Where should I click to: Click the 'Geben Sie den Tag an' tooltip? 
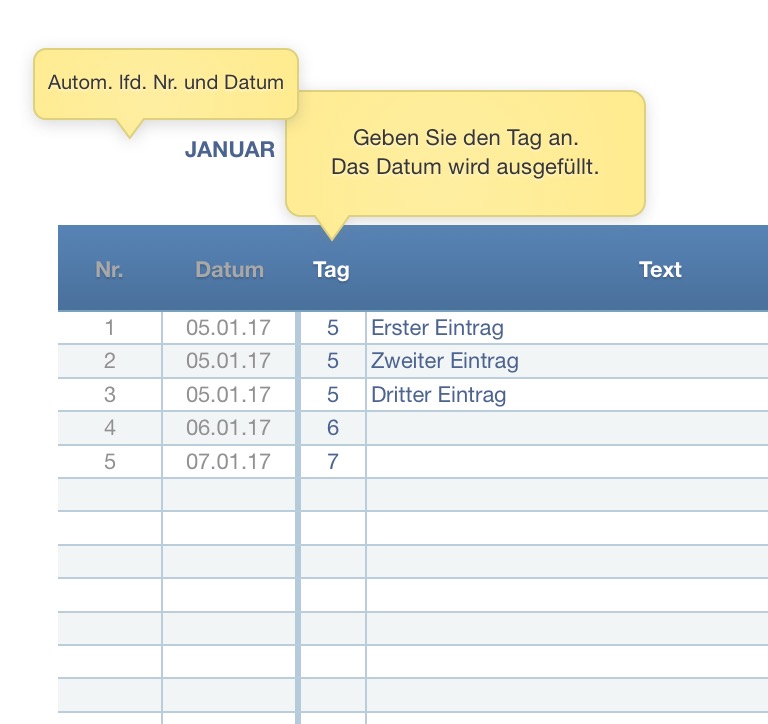point(465,153)
